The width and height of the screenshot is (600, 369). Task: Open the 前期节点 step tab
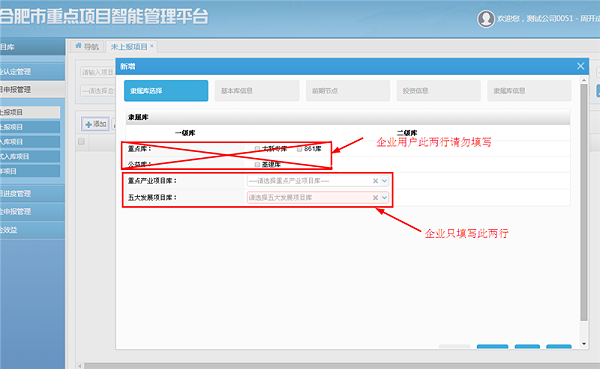click(x=348, y=91)
